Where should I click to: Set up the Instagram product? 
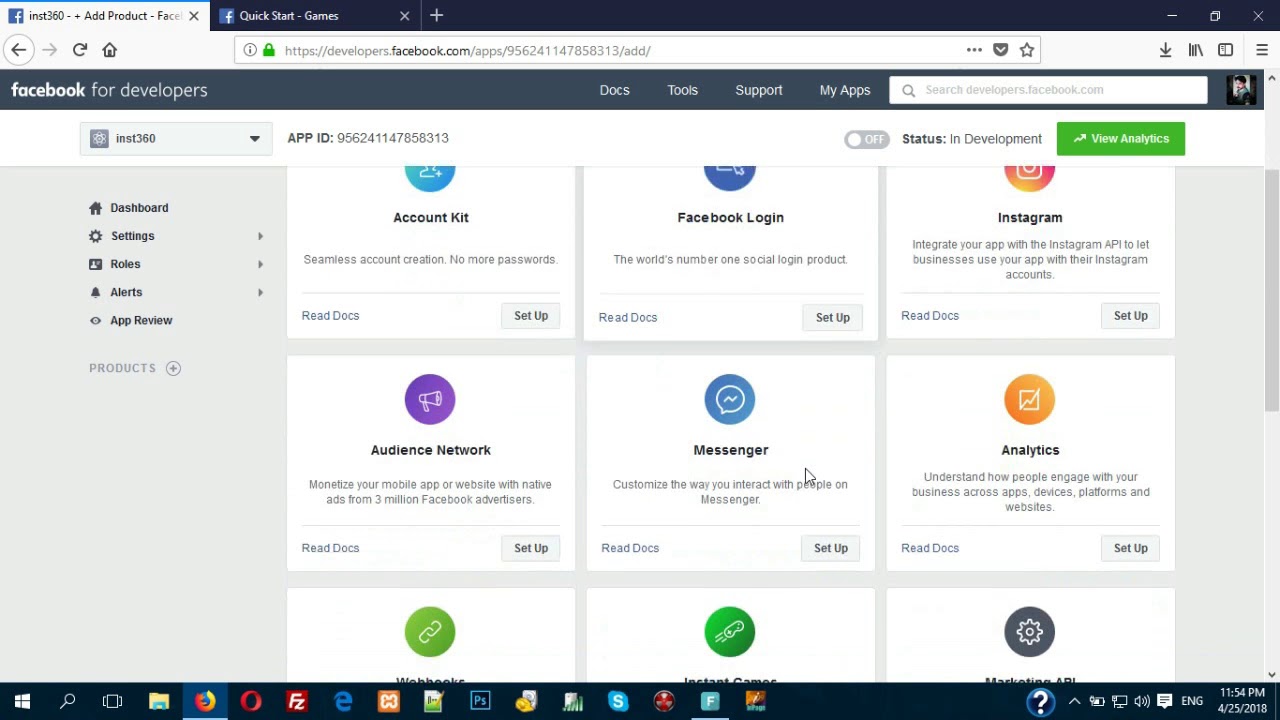[x=1131, y=316]
